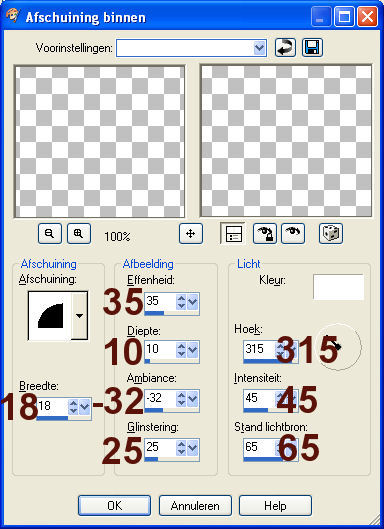The height and width of the screenshot is (529, 384).
Task: Expand the Afschuining bevel shape dropdown
Action: [x=80, y=316]
